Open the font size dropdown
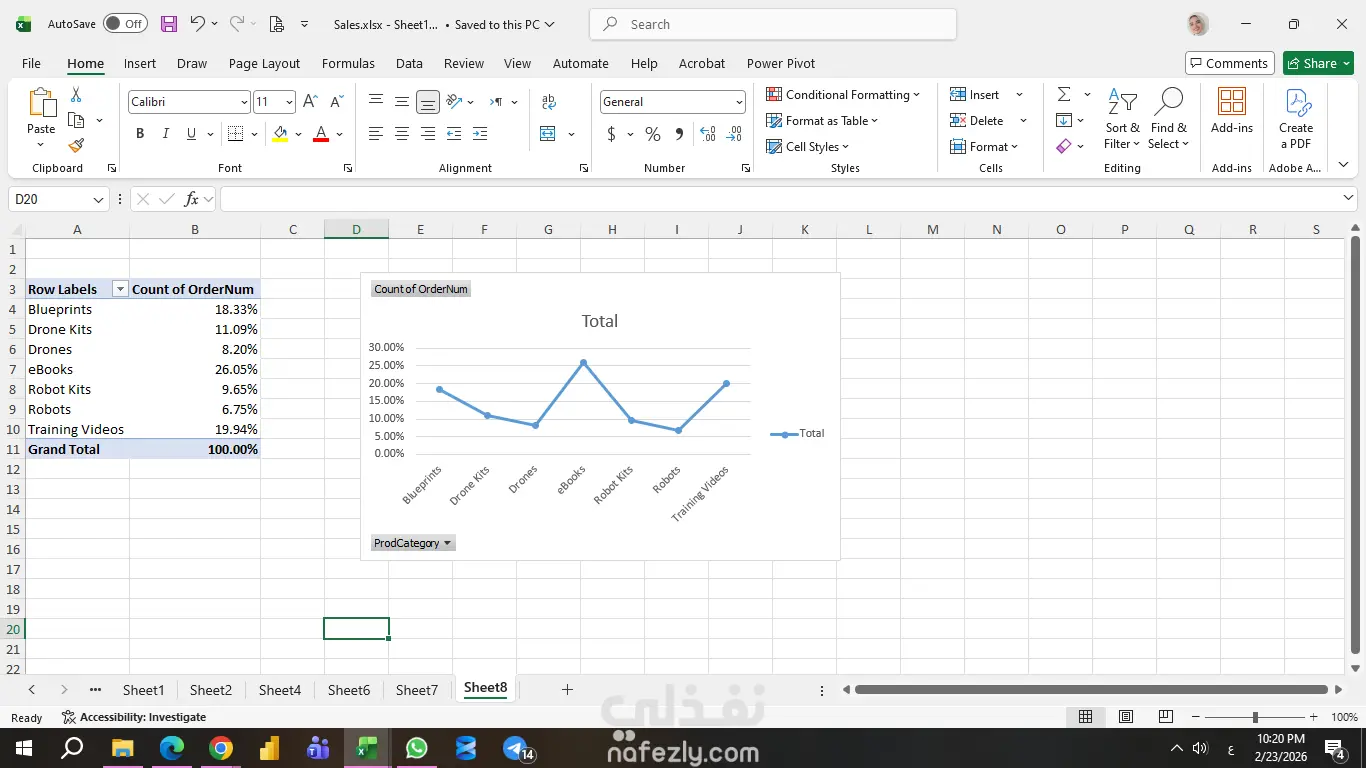 click(289, 102)
